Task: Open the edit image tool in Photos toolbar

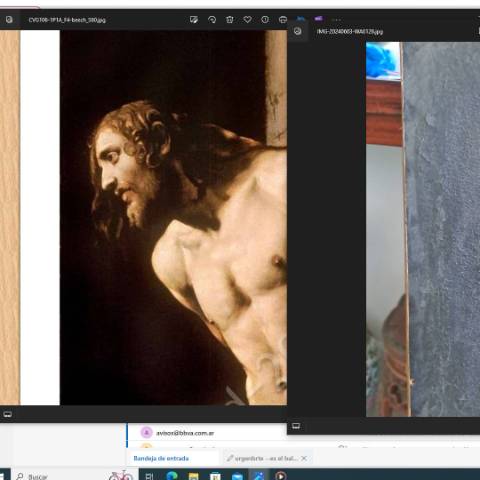Action: pos(193,20)
